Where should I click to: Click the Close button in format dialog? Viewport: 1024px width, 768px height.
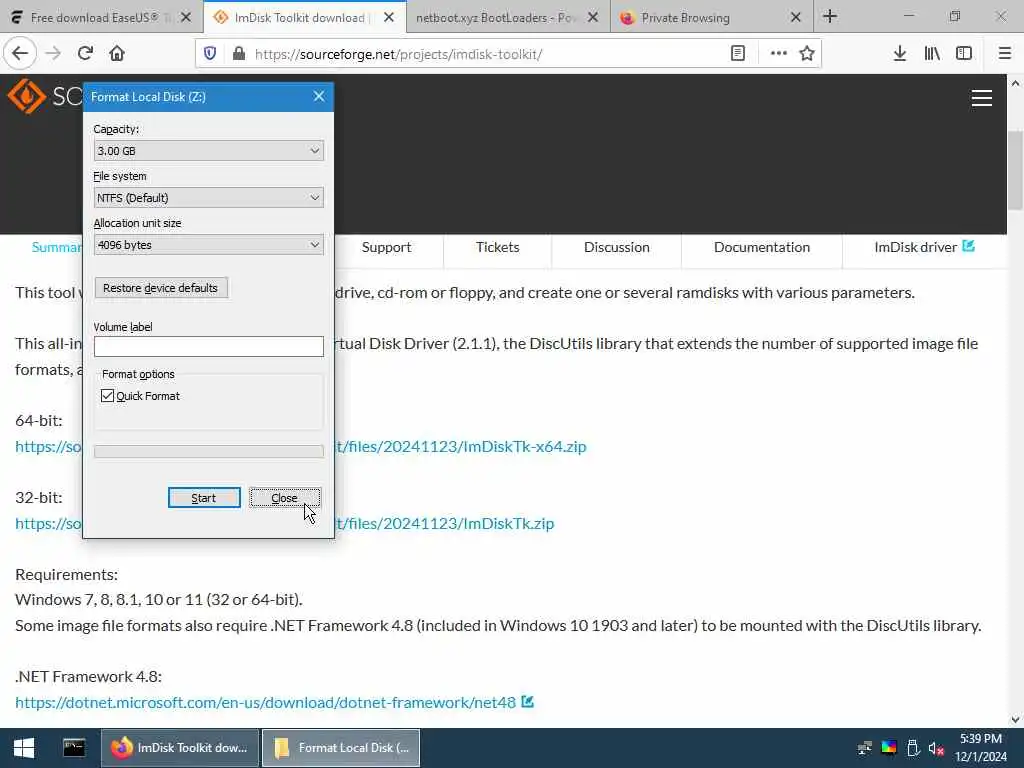pos(285,498)
